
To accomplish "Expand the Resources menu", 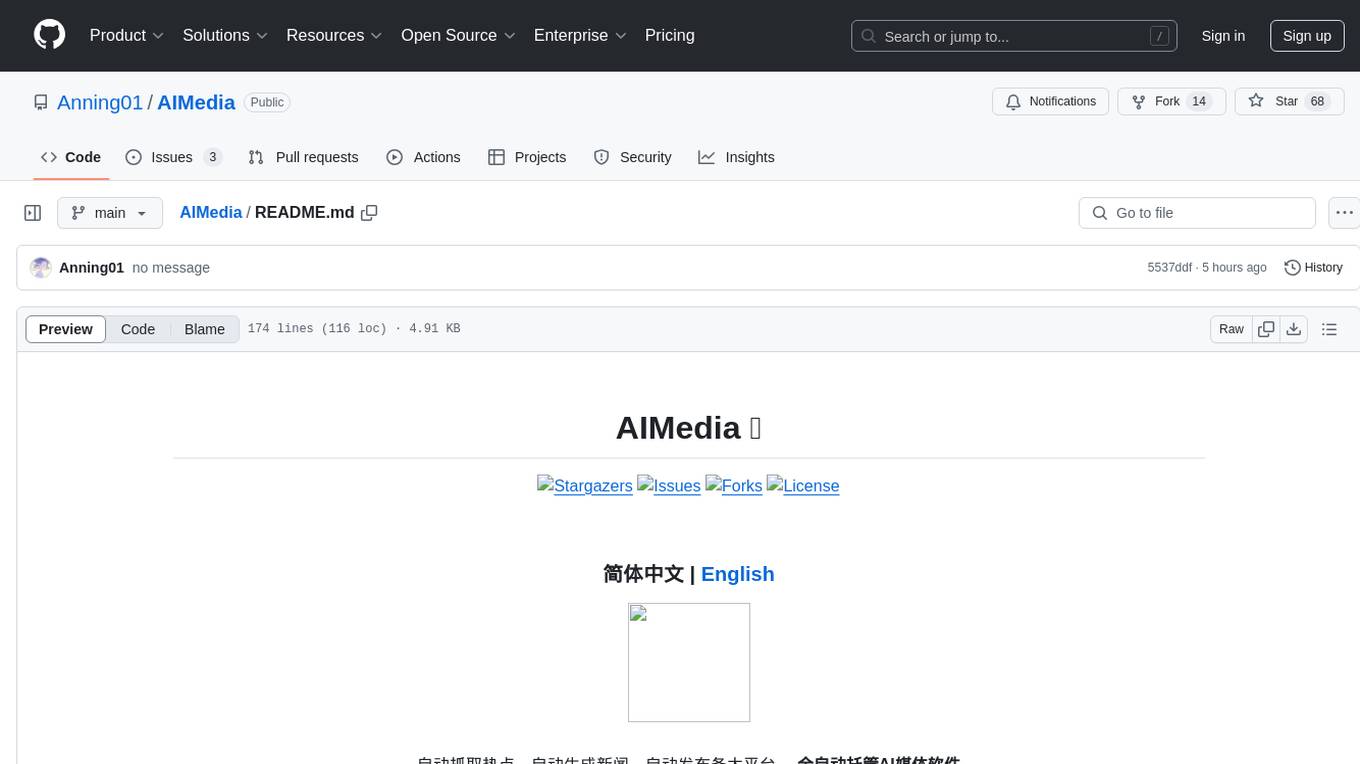I will click(x=334, y=35).
